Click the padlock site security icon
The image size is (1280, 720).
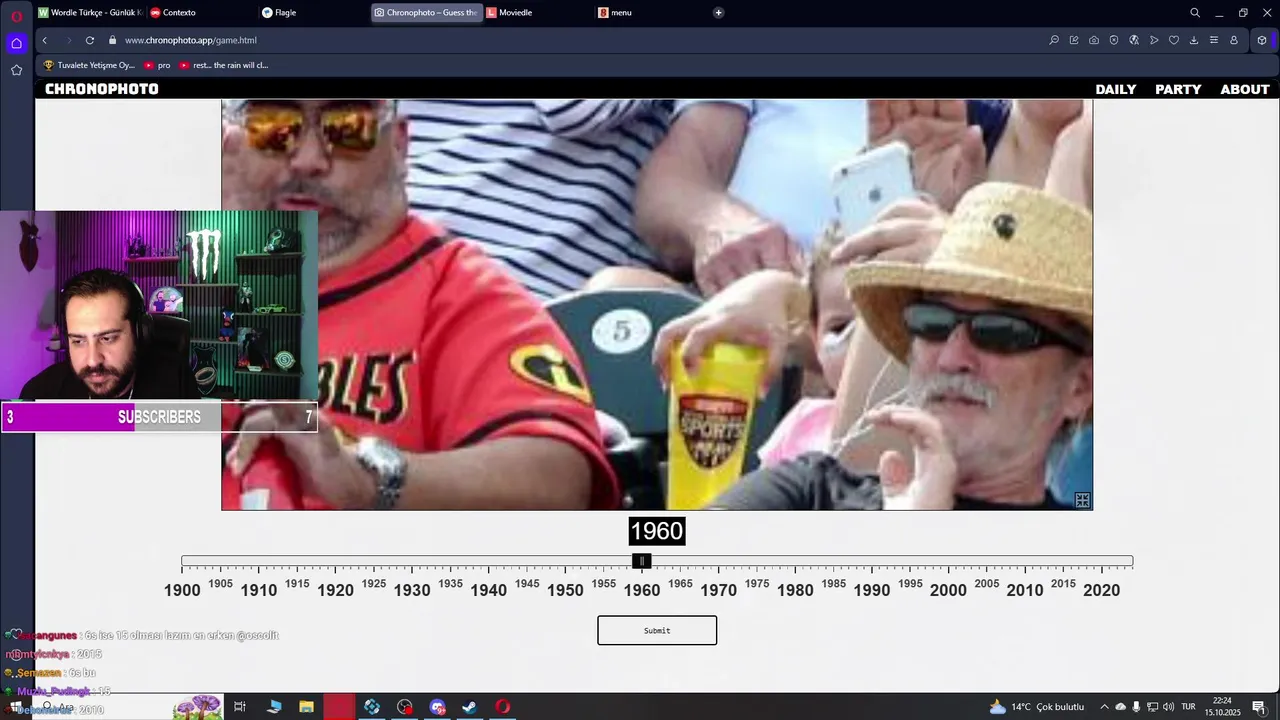113,40
